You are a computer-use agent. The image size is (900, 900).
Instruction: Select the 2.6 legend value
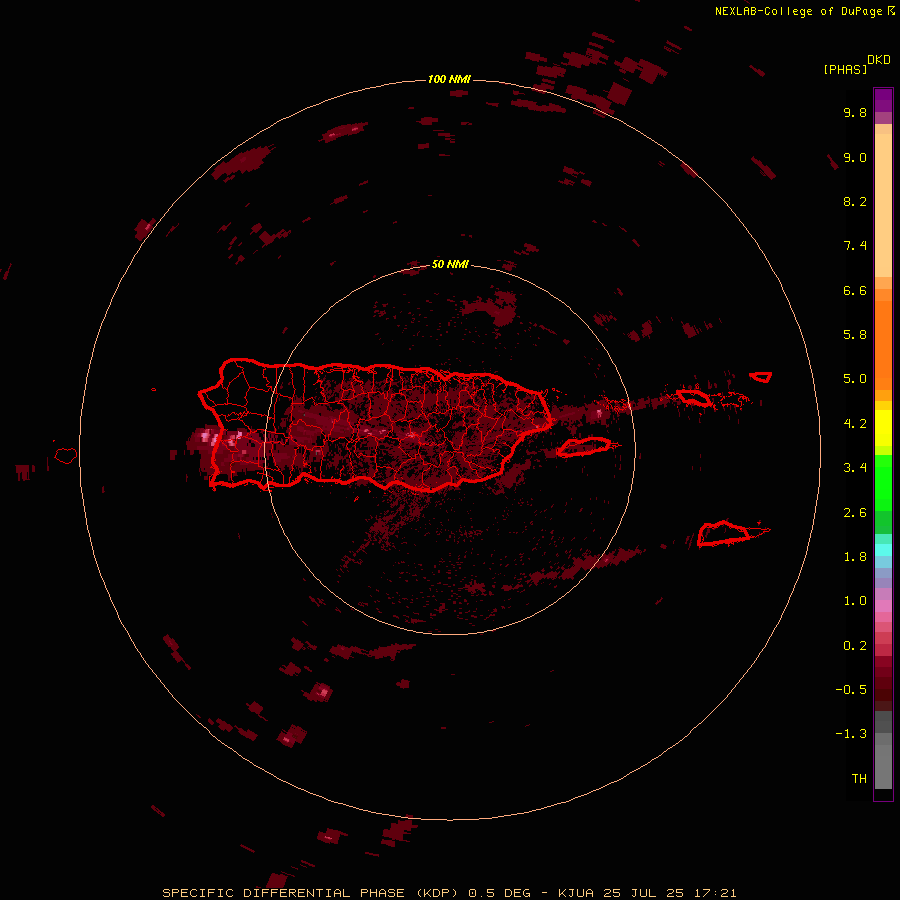point(855,512)
